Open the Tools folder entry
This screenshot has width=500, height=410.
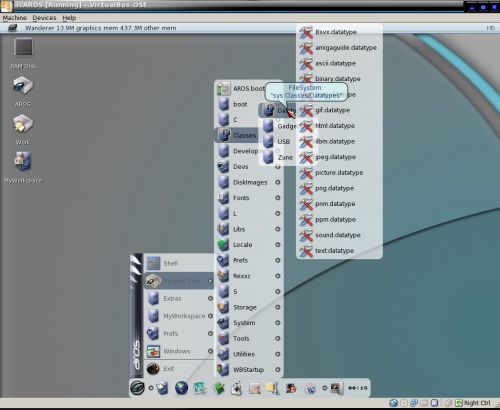click(249, 338)
